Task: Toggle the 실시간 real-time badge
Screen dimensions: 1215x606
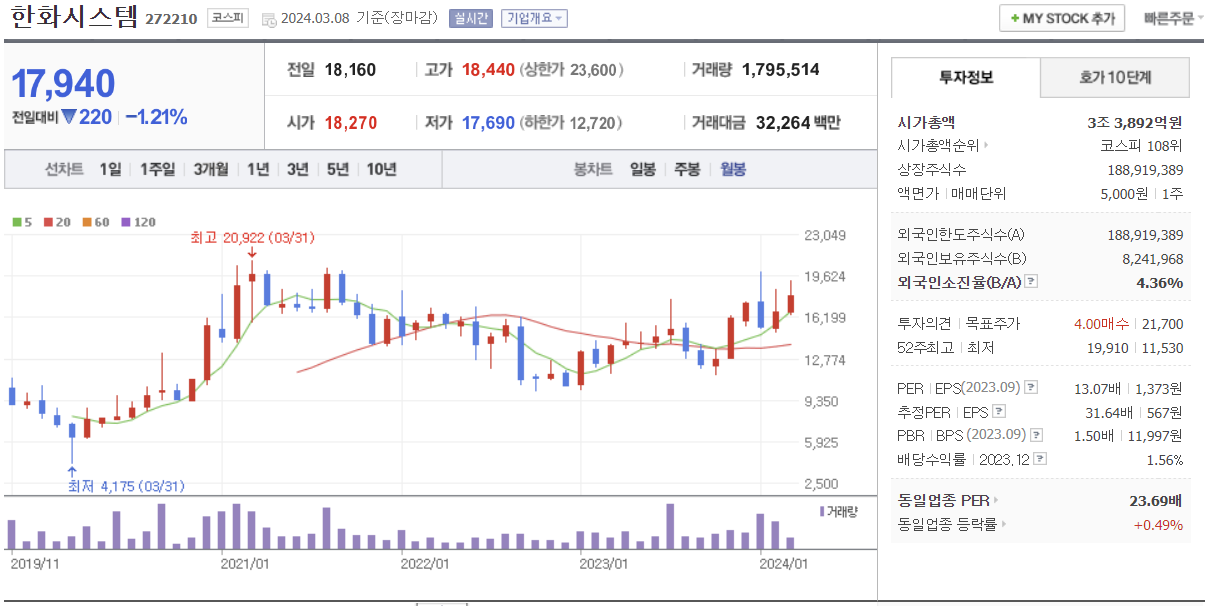Action: point(471,18)
